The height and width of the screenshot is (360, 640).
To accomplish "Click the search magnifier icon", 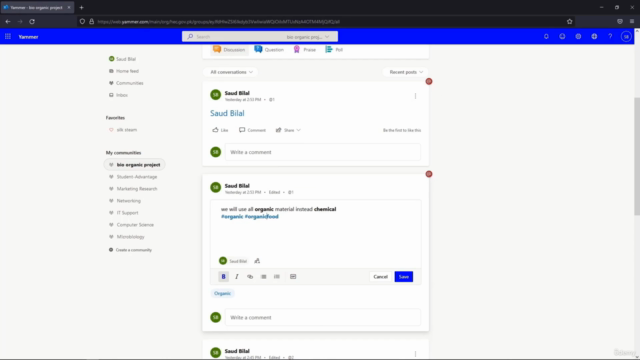I will click(190, 37).
